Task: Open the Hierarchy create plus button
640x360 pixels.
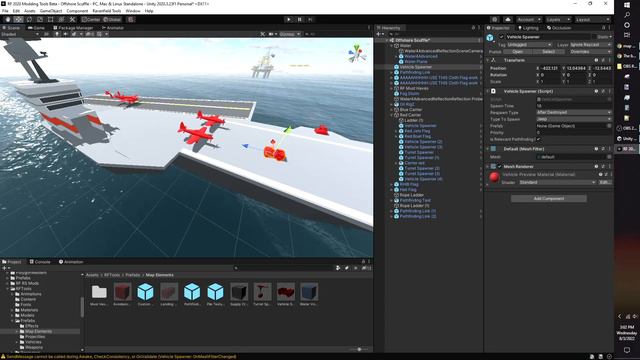Action: pyautogui.click(x=380, y=34)
